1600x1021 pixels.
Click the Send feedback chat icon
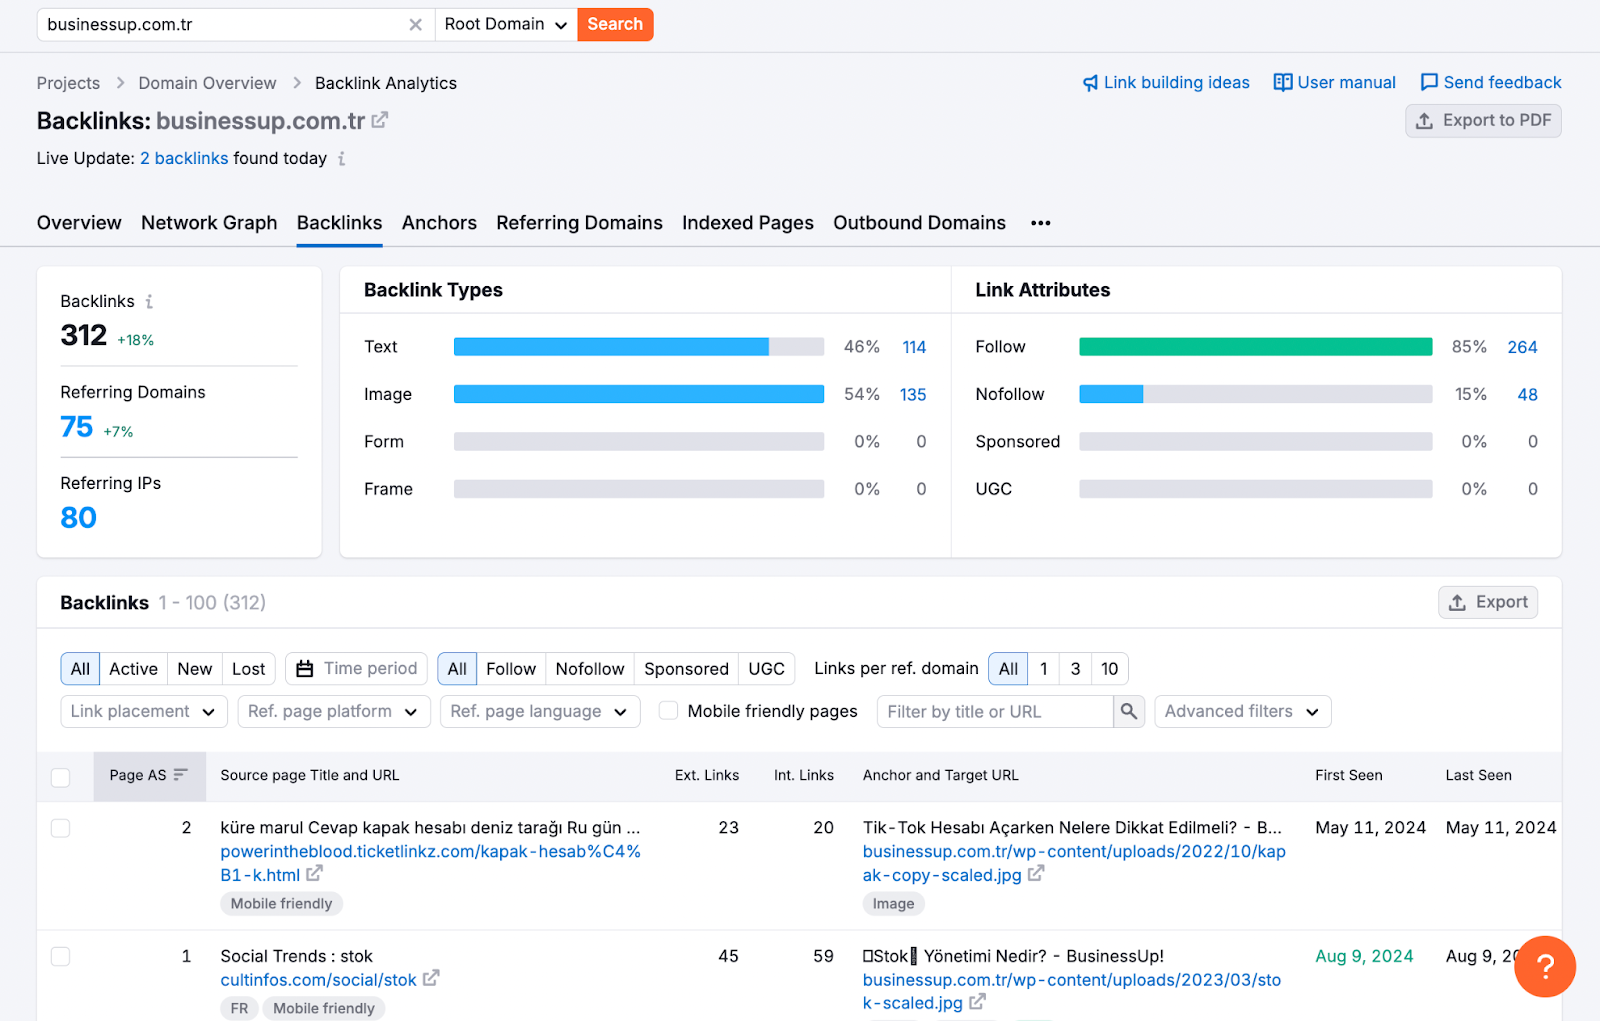1429,82
